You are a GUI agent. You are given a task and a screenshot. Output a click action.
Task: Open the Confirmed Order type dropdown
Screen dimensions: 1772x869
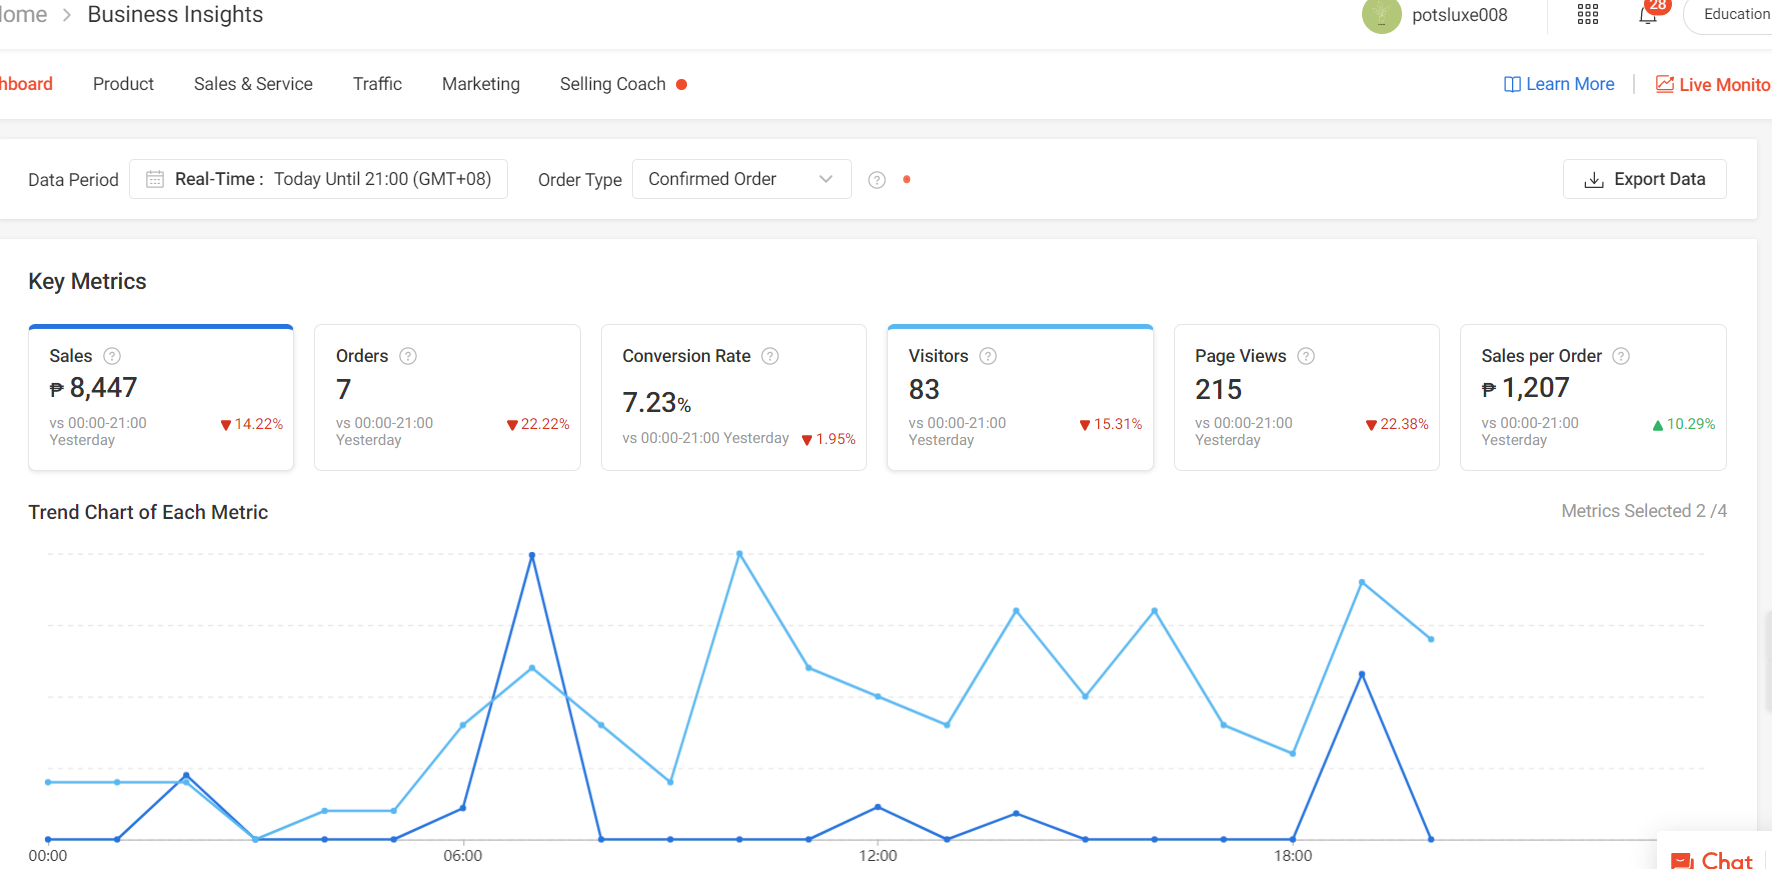click(x=742, y=179)
